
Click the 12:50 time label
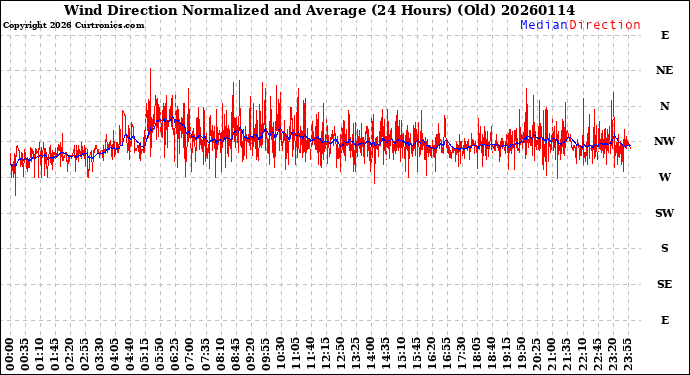(340, 354)
